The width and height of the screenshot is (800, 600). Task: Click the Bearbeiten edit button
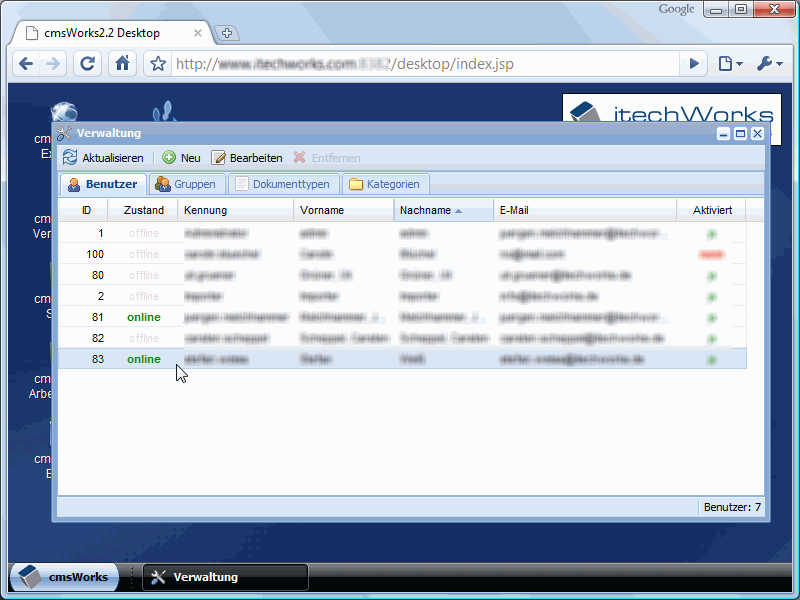click(x=247, y=158)
